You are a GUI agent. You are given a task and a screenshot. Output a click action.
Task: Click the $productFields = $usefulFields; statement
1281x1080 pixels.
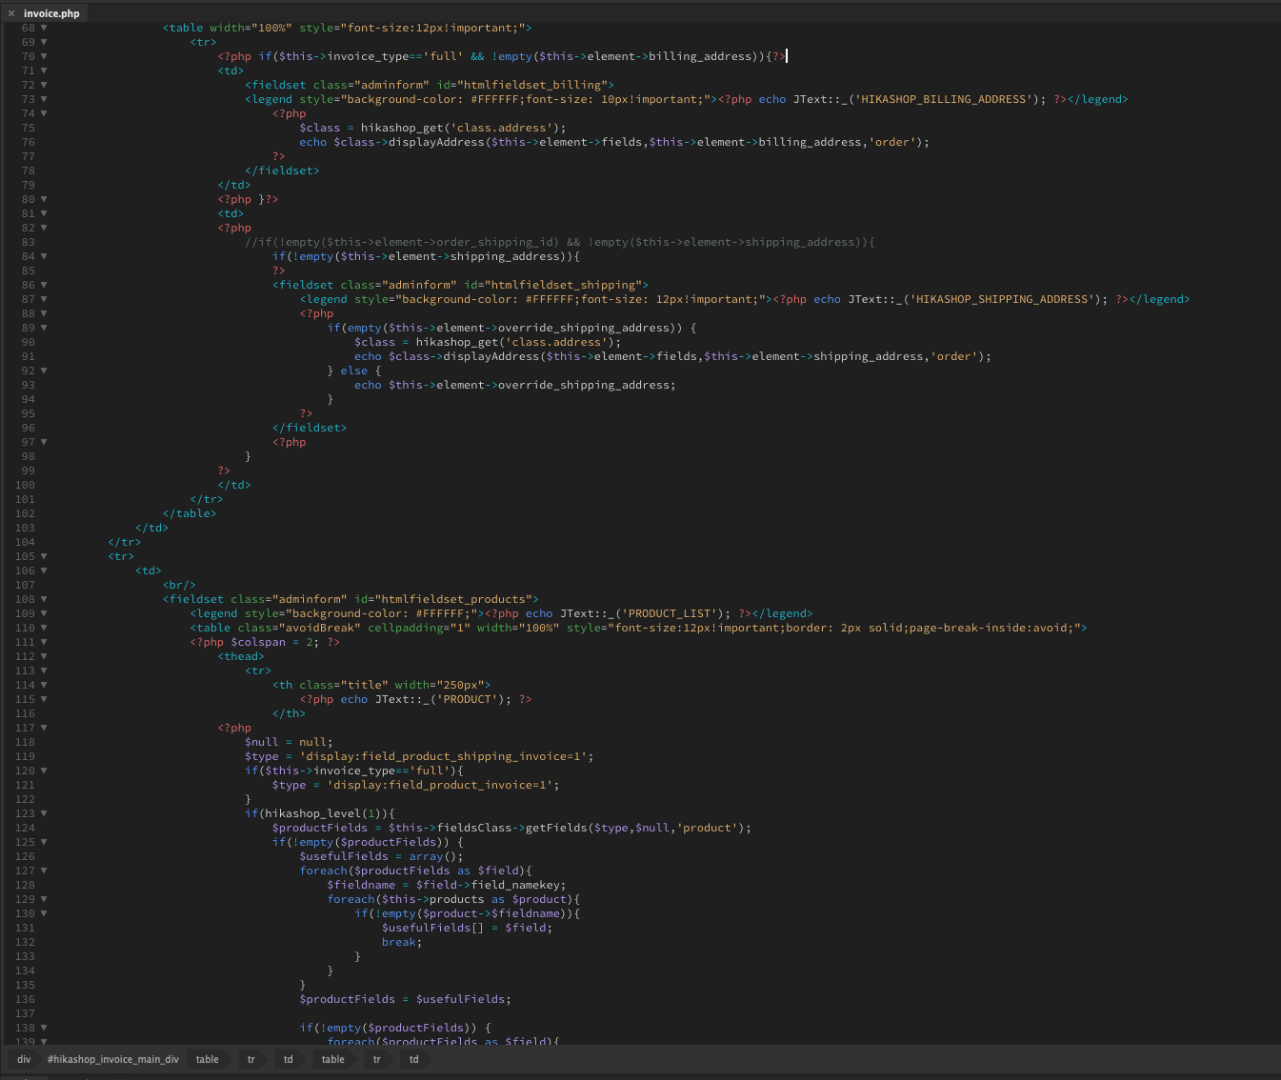405,999
